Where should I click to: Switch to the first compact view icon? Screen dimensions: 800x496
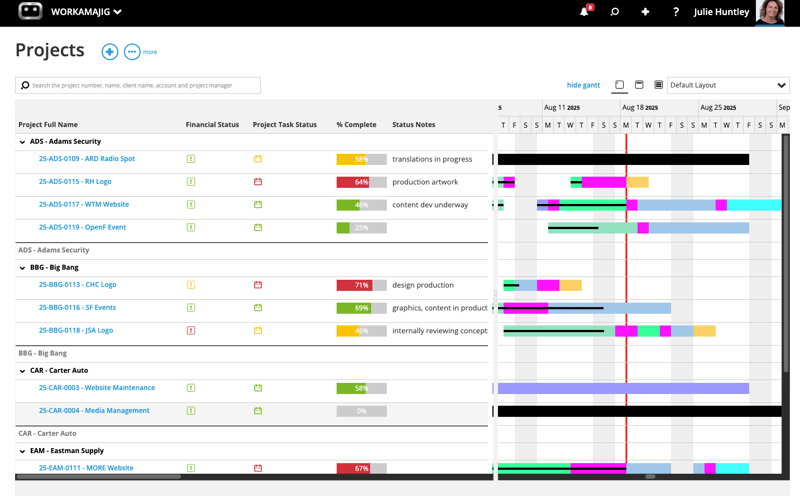[620, 85]
